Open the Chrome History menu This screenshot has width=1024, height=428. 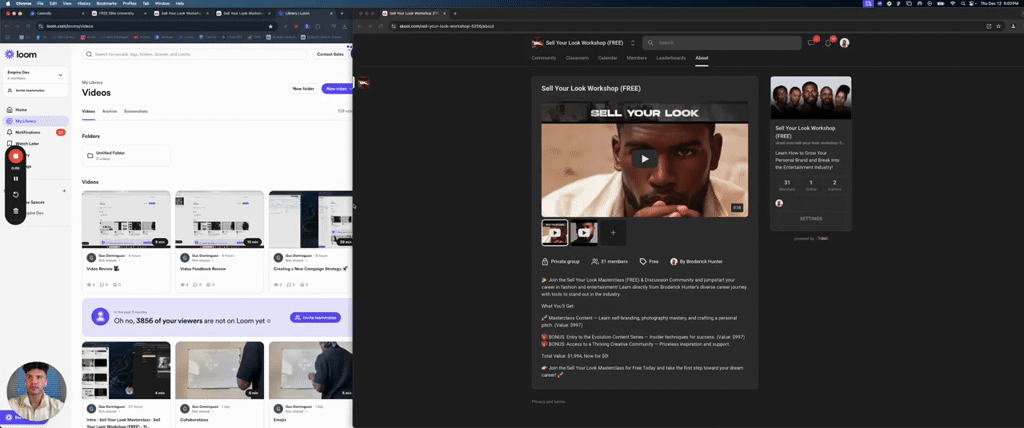pyautogui.click(x=84, y=3)
